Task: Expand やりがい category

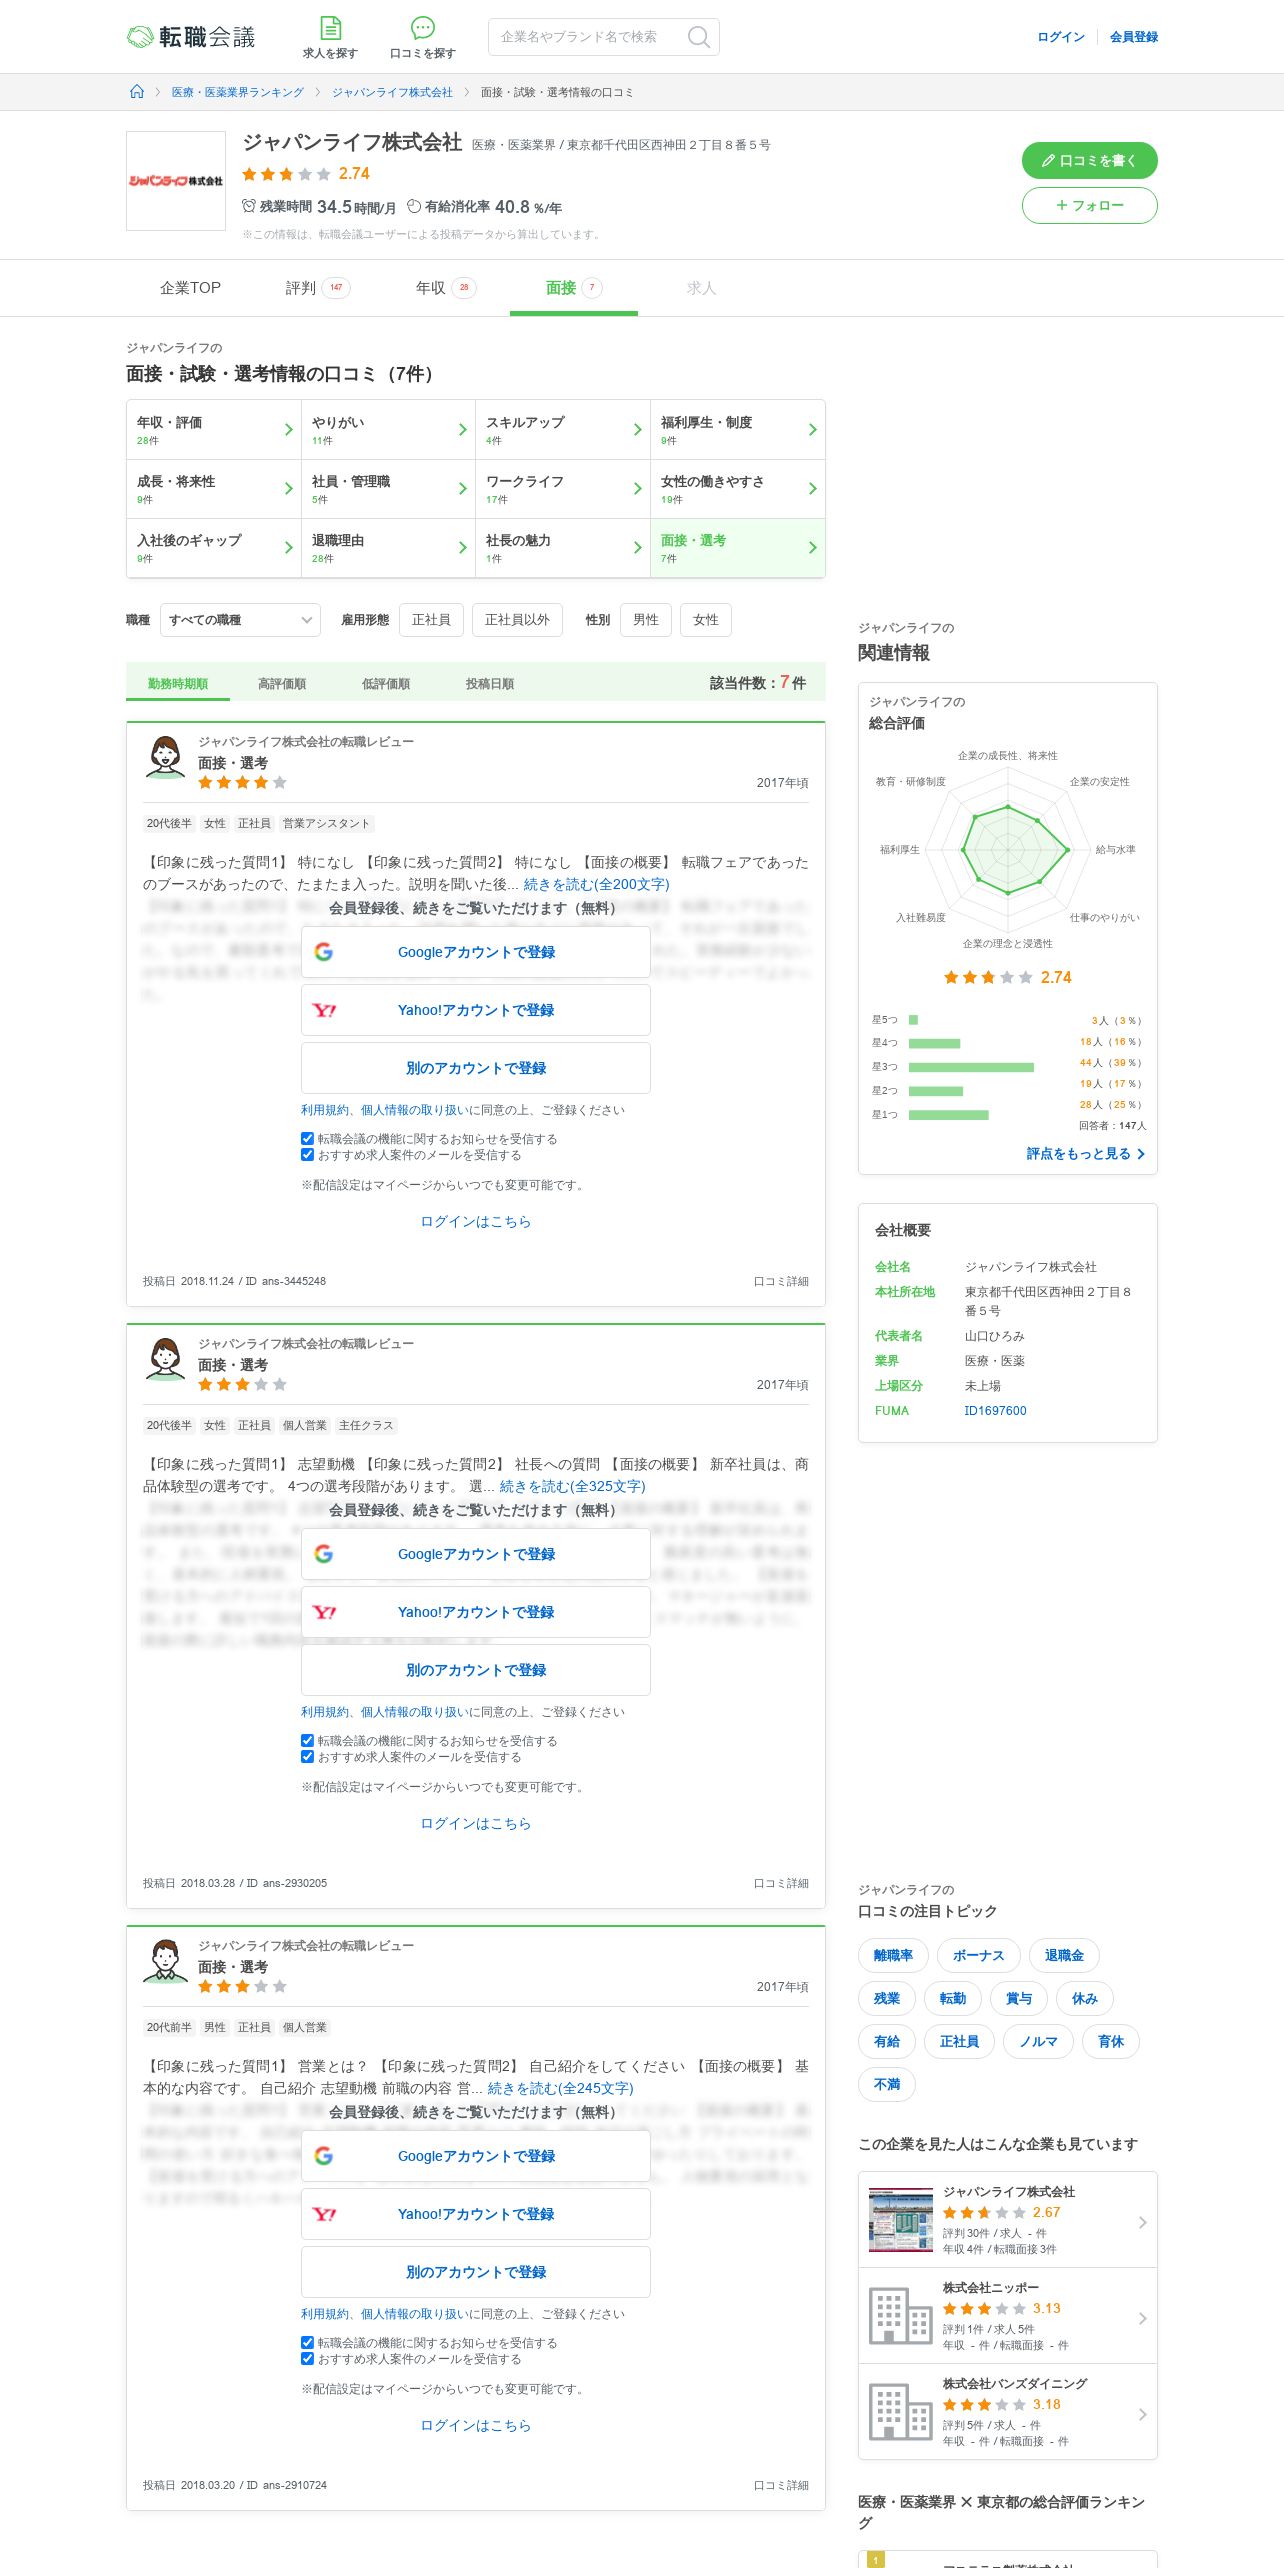Action: point(388,430)
